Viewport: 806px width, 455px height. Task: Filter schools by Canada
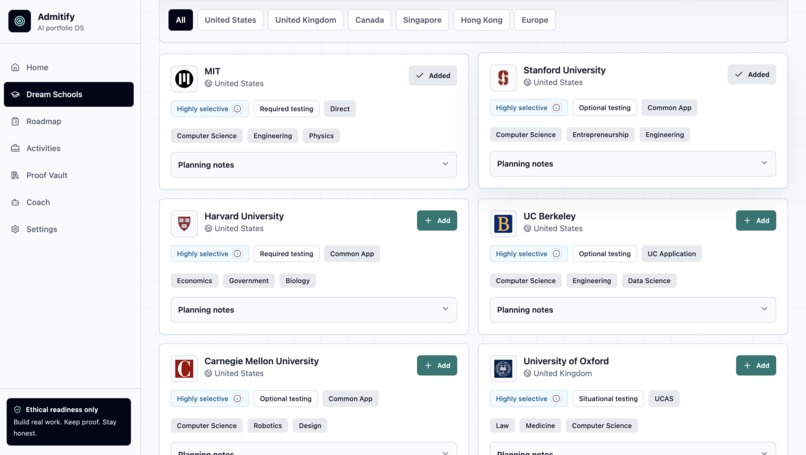click(x=370, y=20)
